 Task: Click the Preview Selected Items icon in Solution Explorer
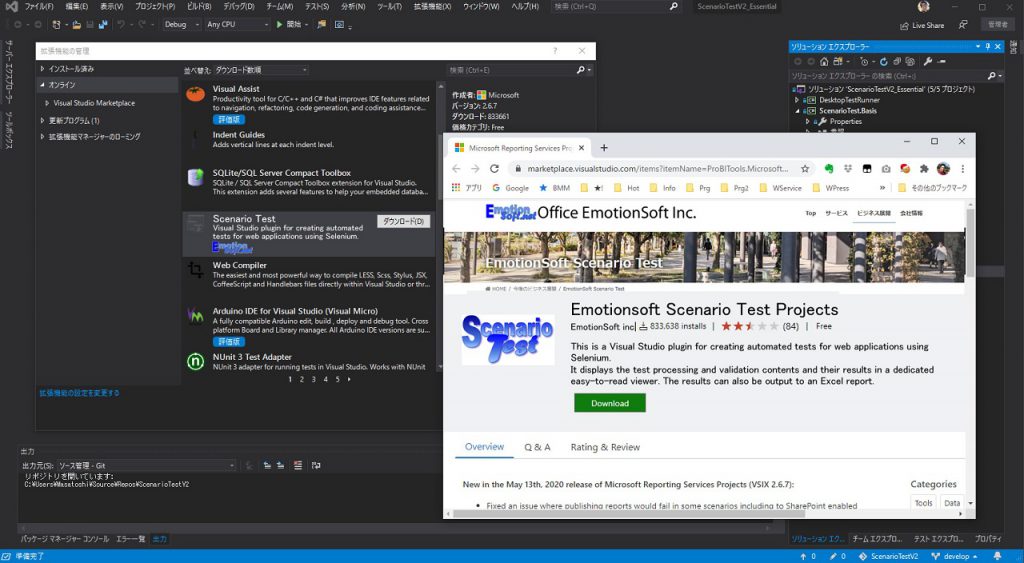(941, 61)
